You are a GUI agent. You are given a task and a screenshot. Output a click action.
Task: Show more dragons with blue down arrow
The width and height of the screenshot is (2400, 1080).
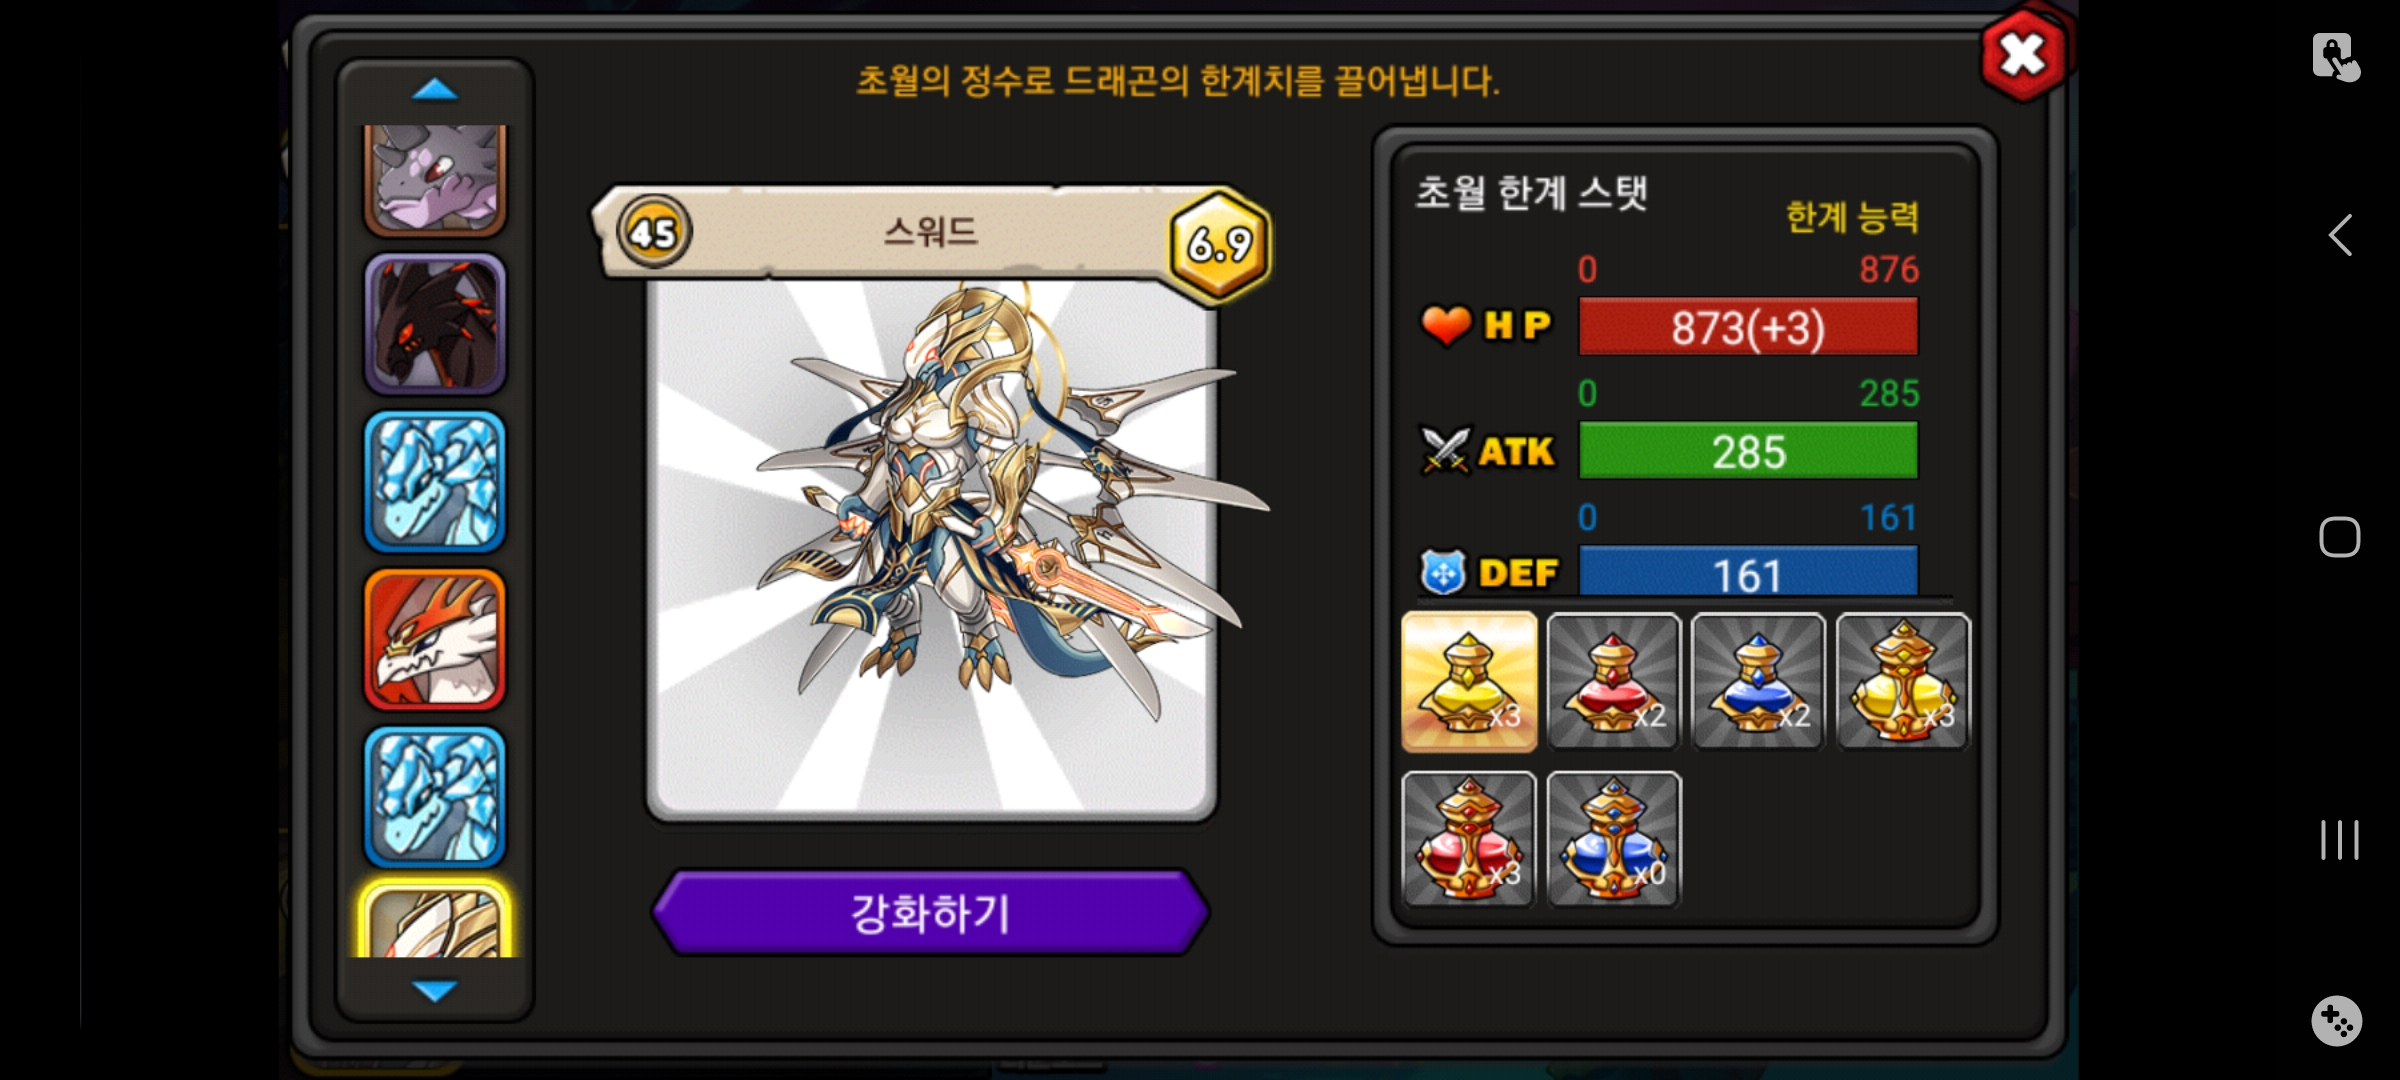click(435, 990)
